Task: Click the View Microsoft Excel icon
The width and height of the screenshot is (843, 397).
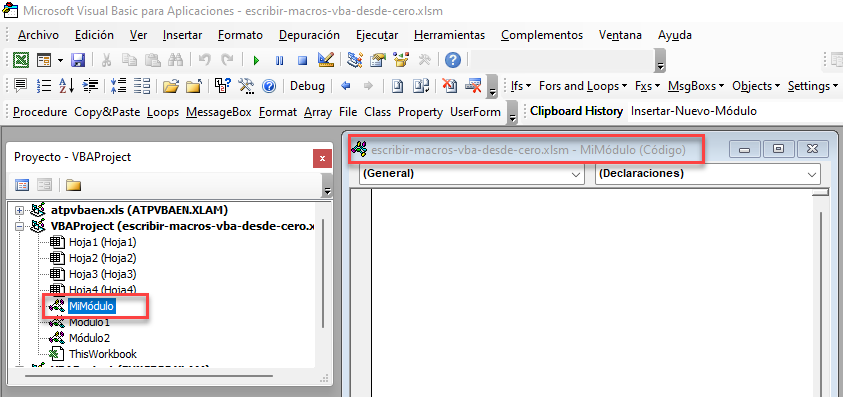Action: point(20,60)
